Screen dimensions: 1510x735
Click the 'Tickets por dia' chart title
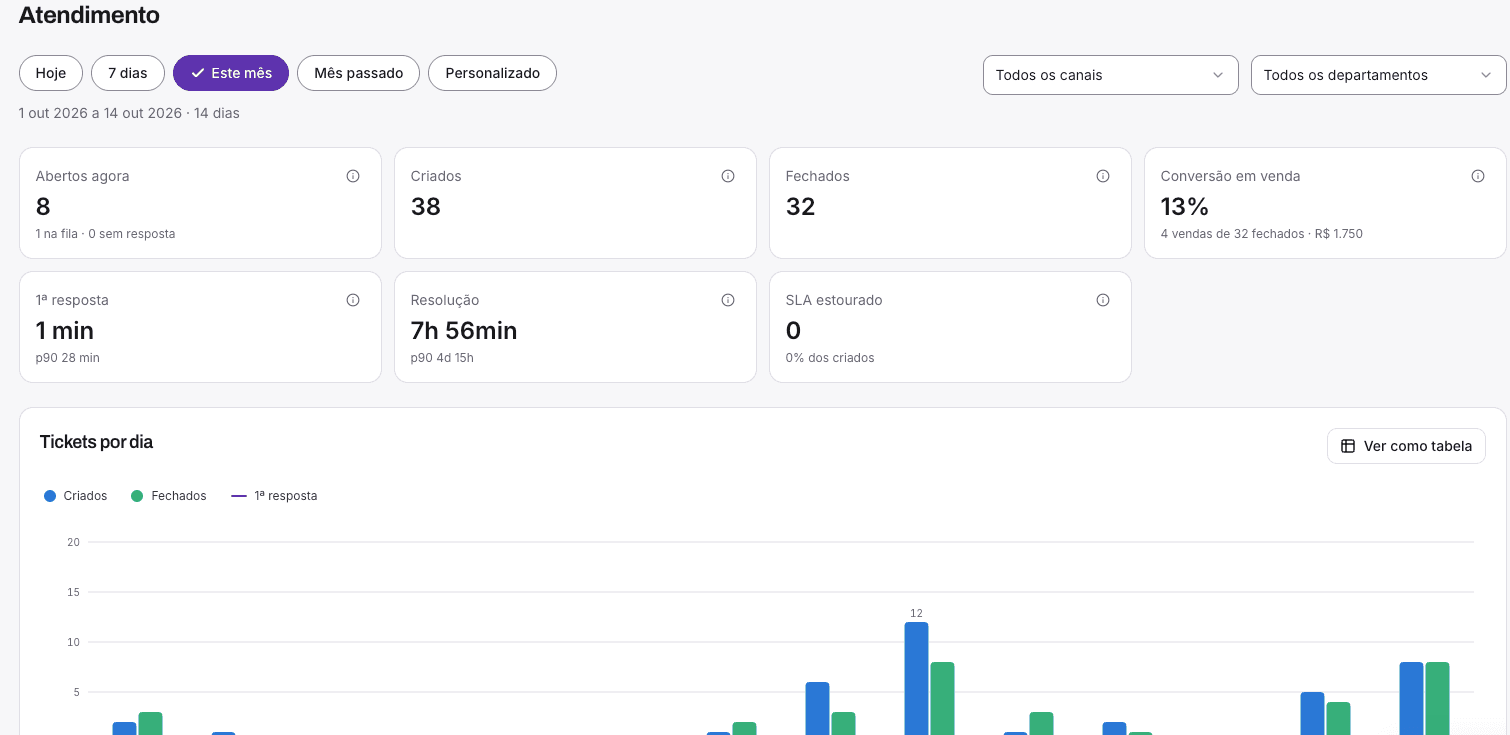(x=96, y=442)
